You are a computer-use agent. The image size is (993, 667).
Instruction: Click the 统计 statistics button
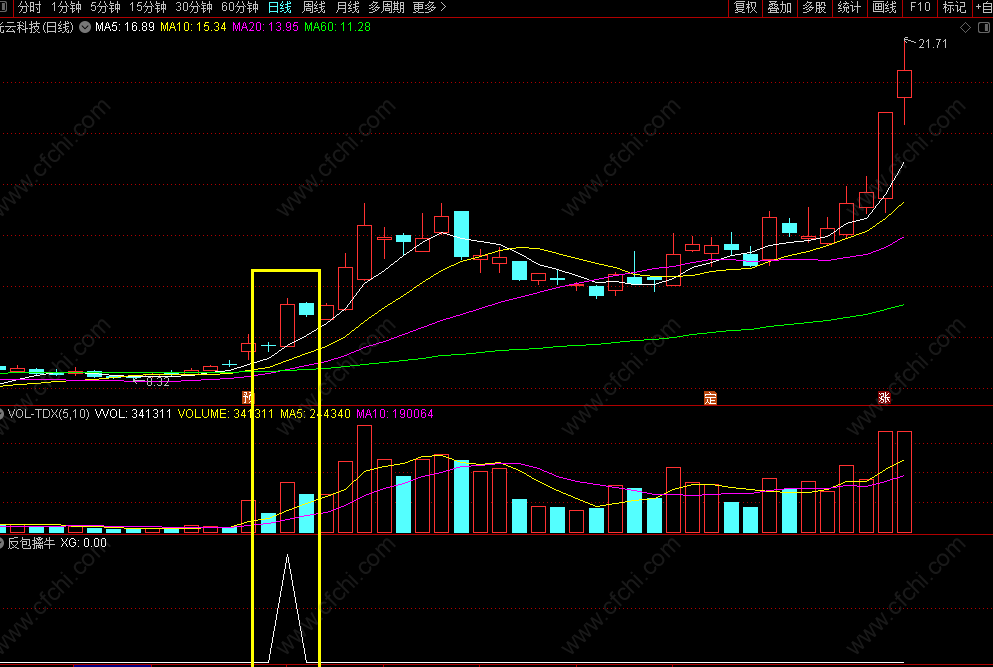click(849, 8)
